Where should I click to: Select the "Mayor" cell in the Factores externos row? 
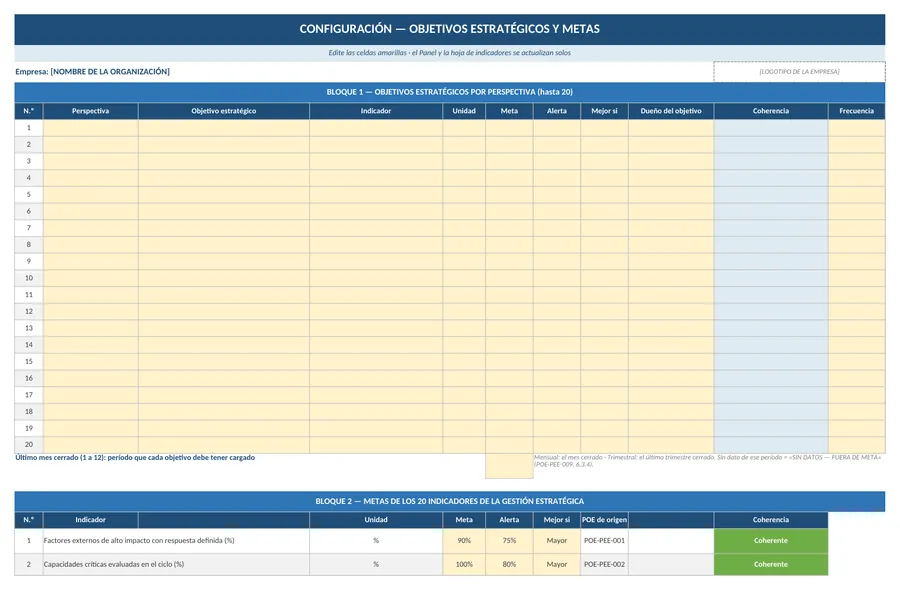pyautogui.click(x=557, y=541)
